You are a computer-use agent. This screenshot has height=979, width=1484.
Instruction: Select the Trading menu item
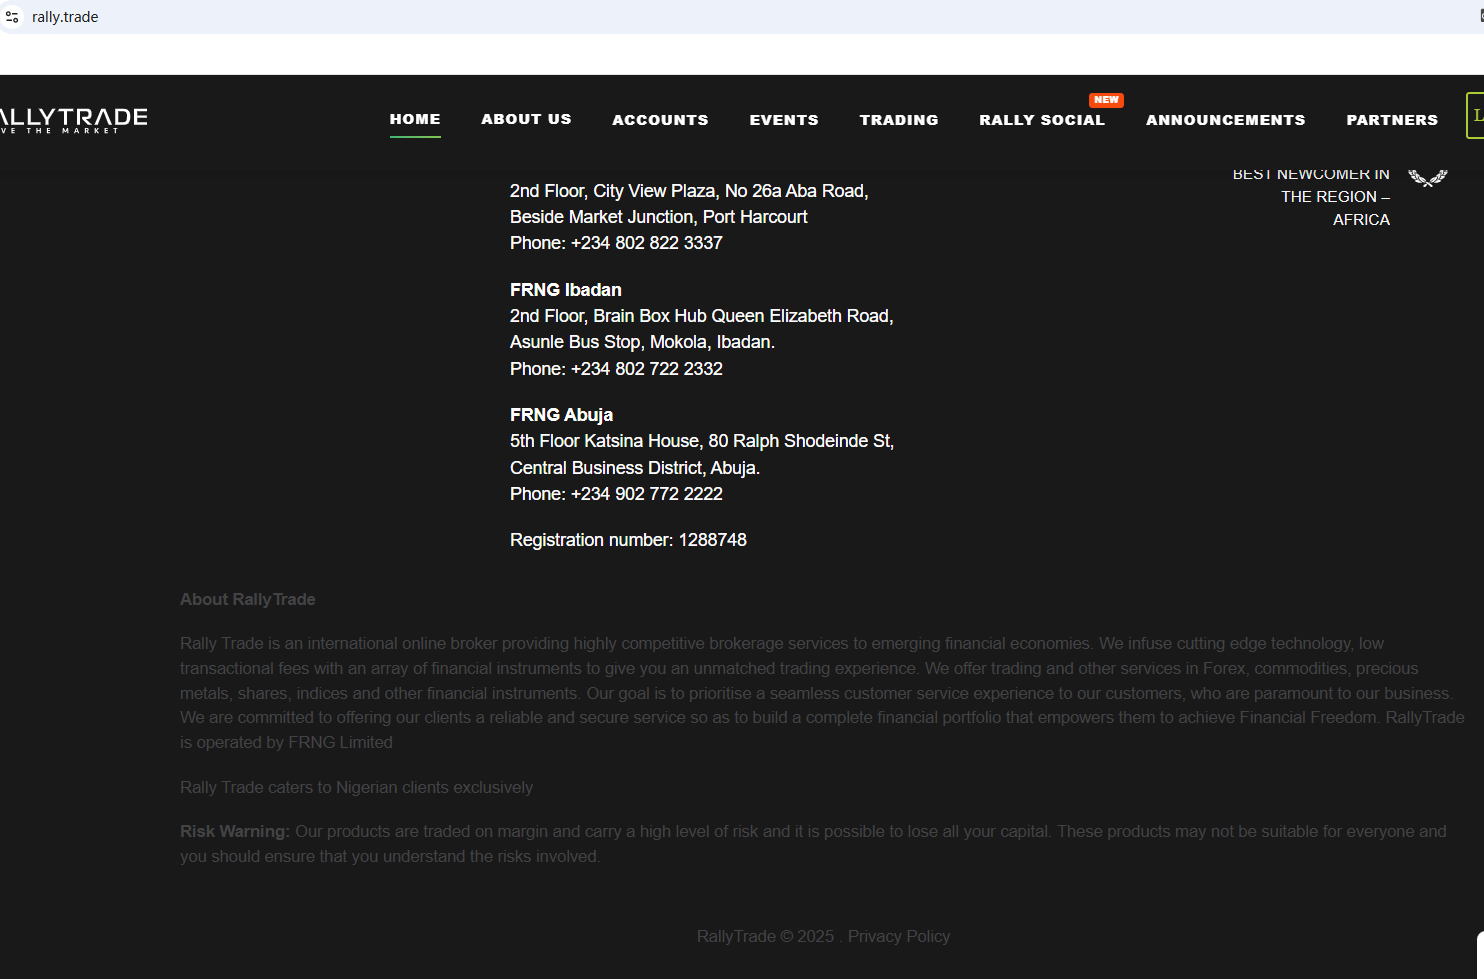899,120
